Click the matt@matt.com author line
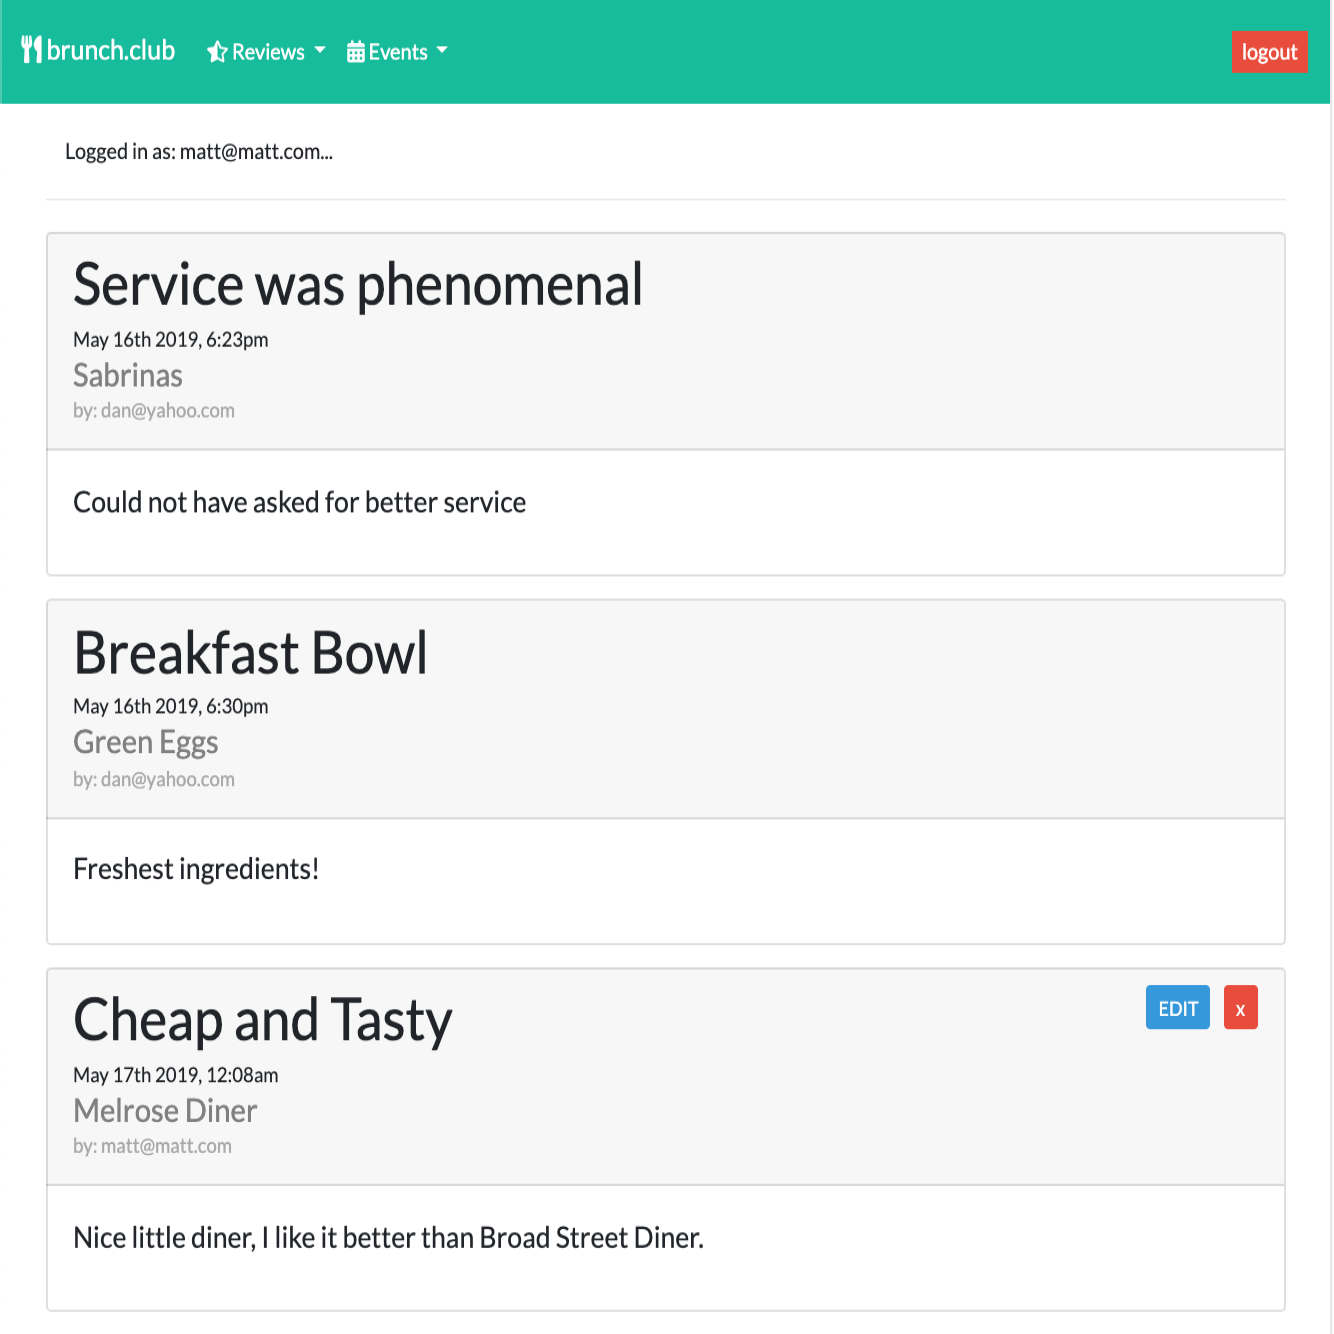 [x=152, y=1147]
